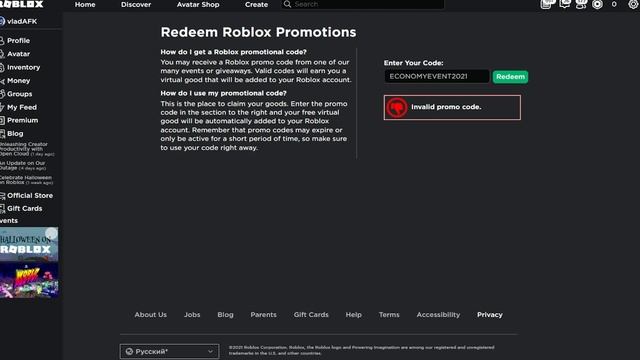Click the Roblox logo
640x360 pixels.
(21, 4)
